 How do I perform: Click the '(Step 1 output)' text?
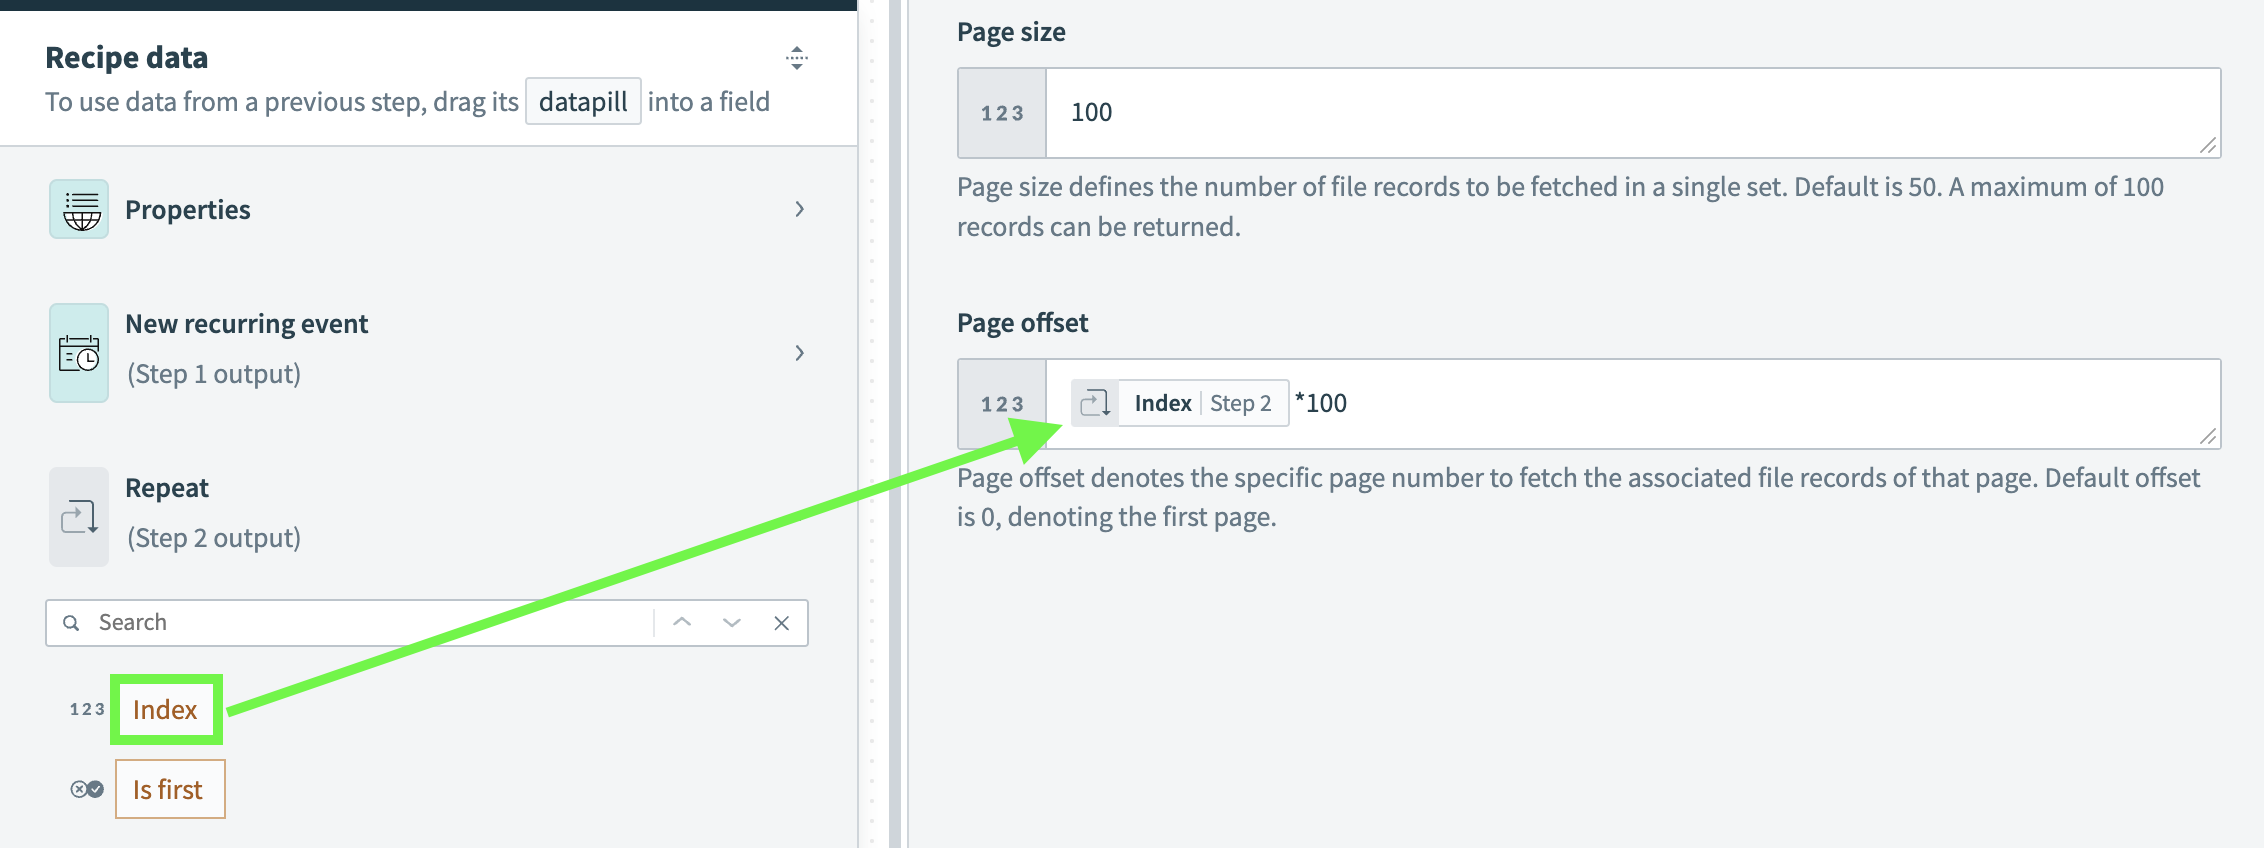coord(214,374)
